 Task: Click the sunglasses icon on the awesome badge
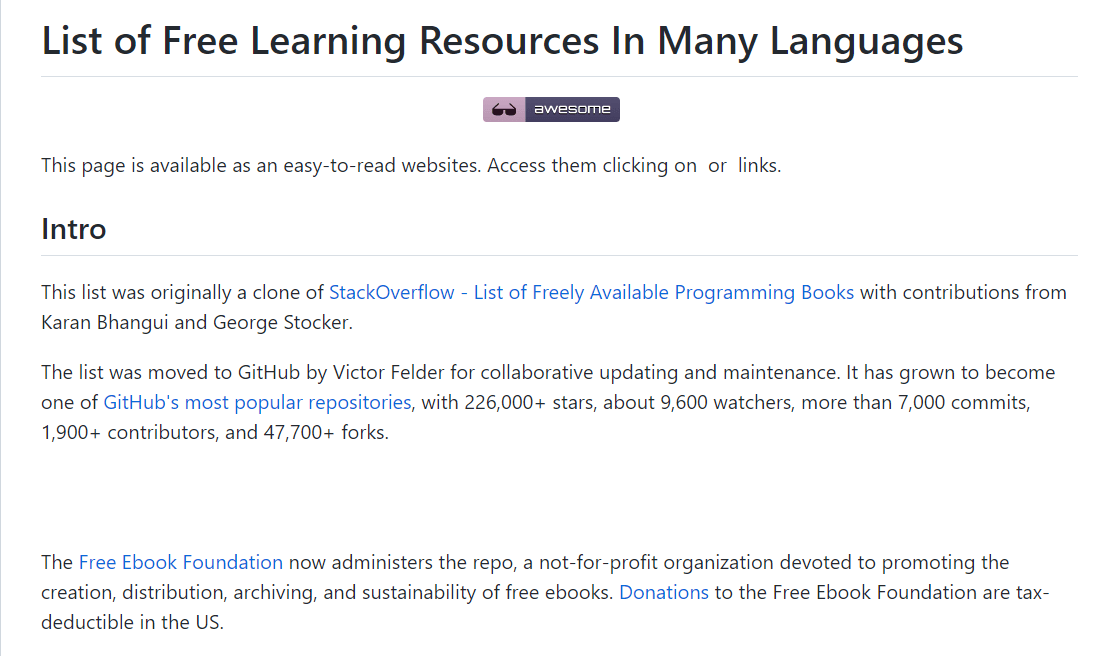[x=504, y=110]
